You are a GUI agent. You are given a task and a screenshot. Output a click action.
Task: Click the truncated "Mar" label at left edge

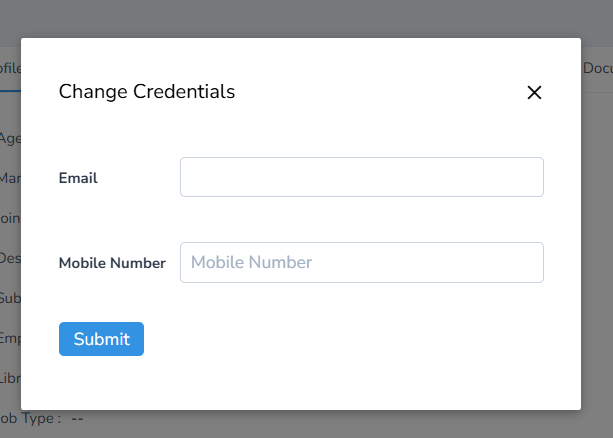pyautogui.click(x=10, y=178)
